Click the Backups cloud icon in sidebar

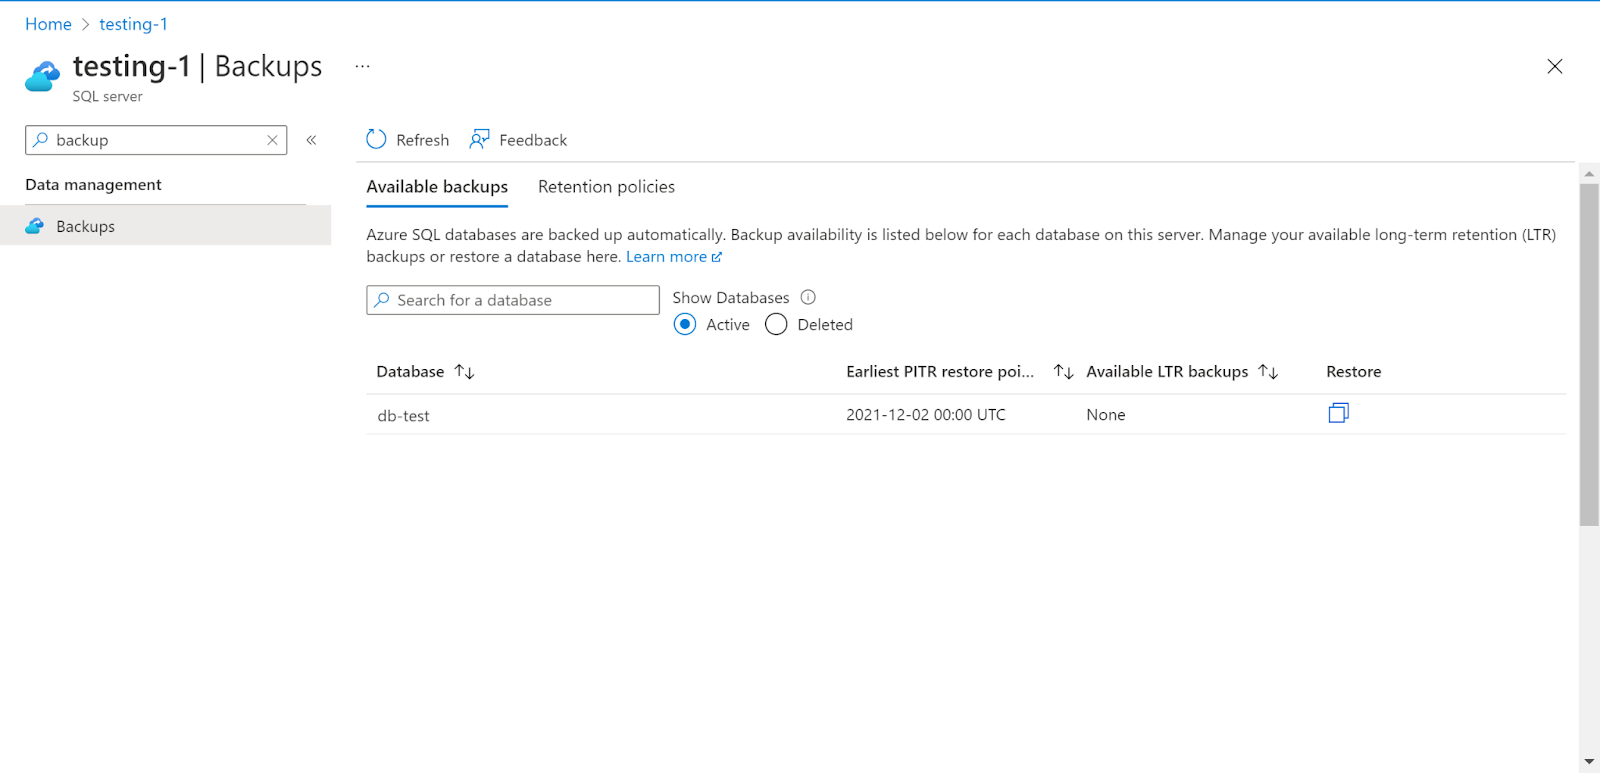coord(35,226)
